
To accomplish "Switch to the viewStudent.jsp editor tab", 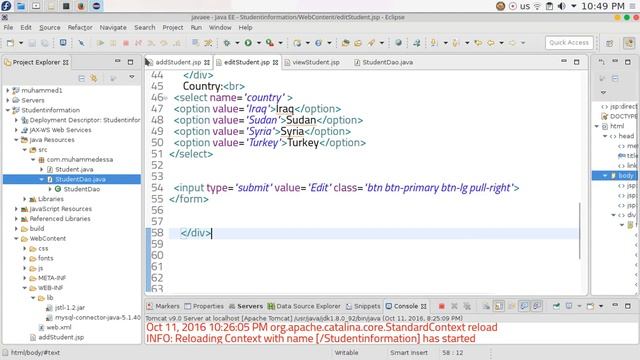I will (x=316, y=62).
